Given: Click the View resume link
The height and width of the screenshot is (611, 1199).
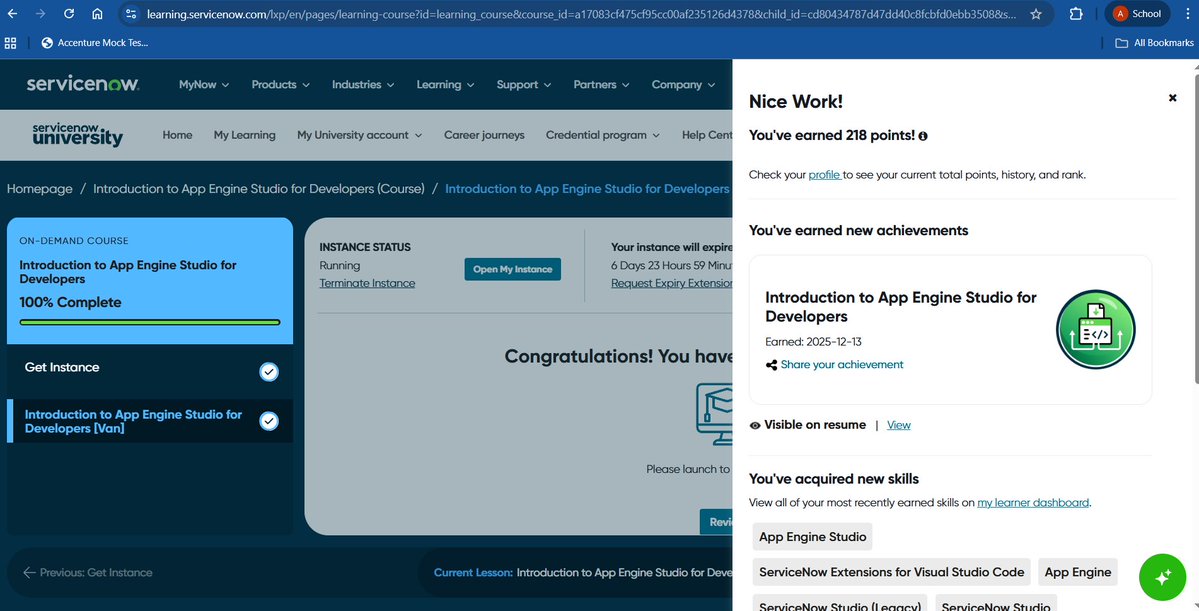Looking at the screenshot, I should coord(898,425).
